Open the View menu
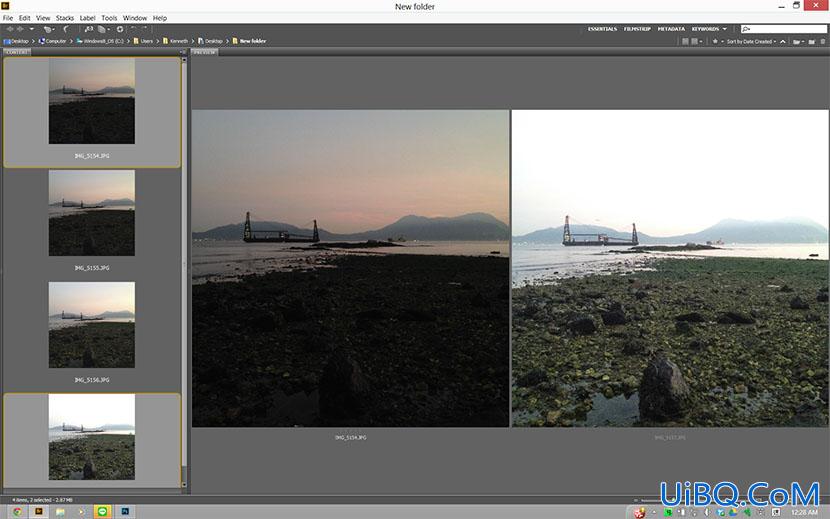 [43, 18]
